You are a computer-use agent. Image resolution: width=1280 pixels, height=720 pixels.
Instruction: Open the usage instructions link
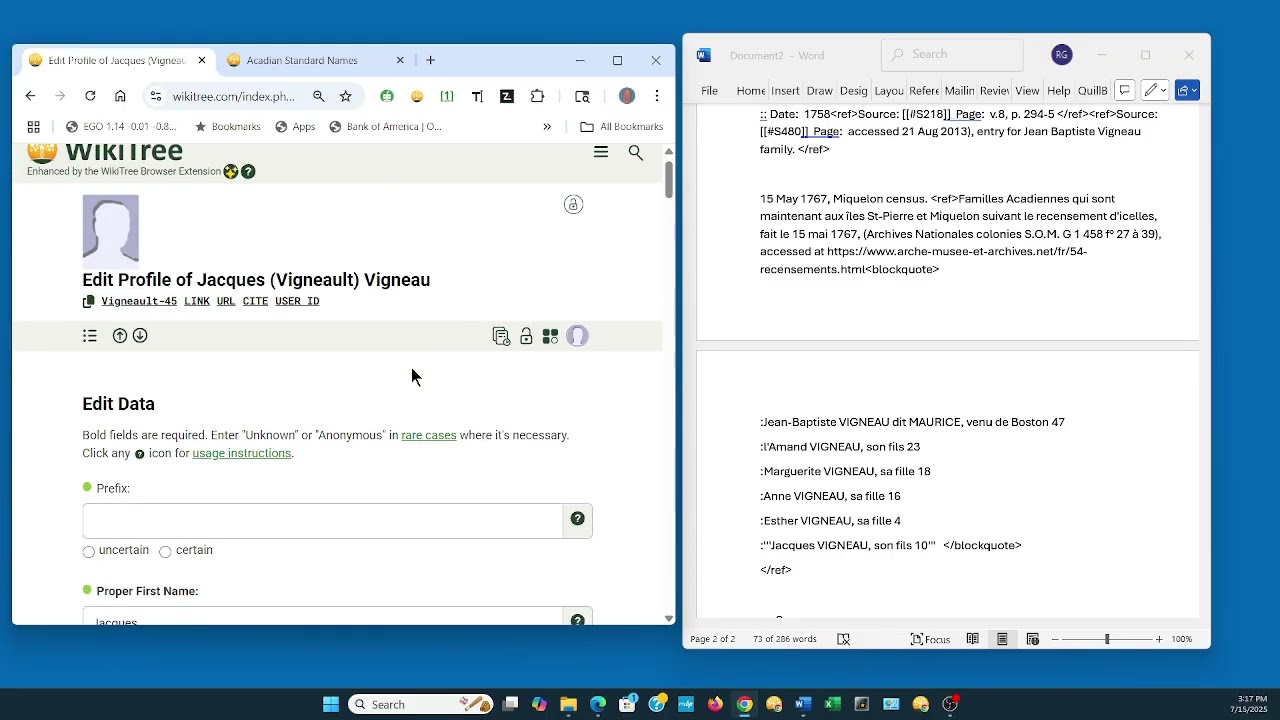pyautogui.click(x=242, y=453)
